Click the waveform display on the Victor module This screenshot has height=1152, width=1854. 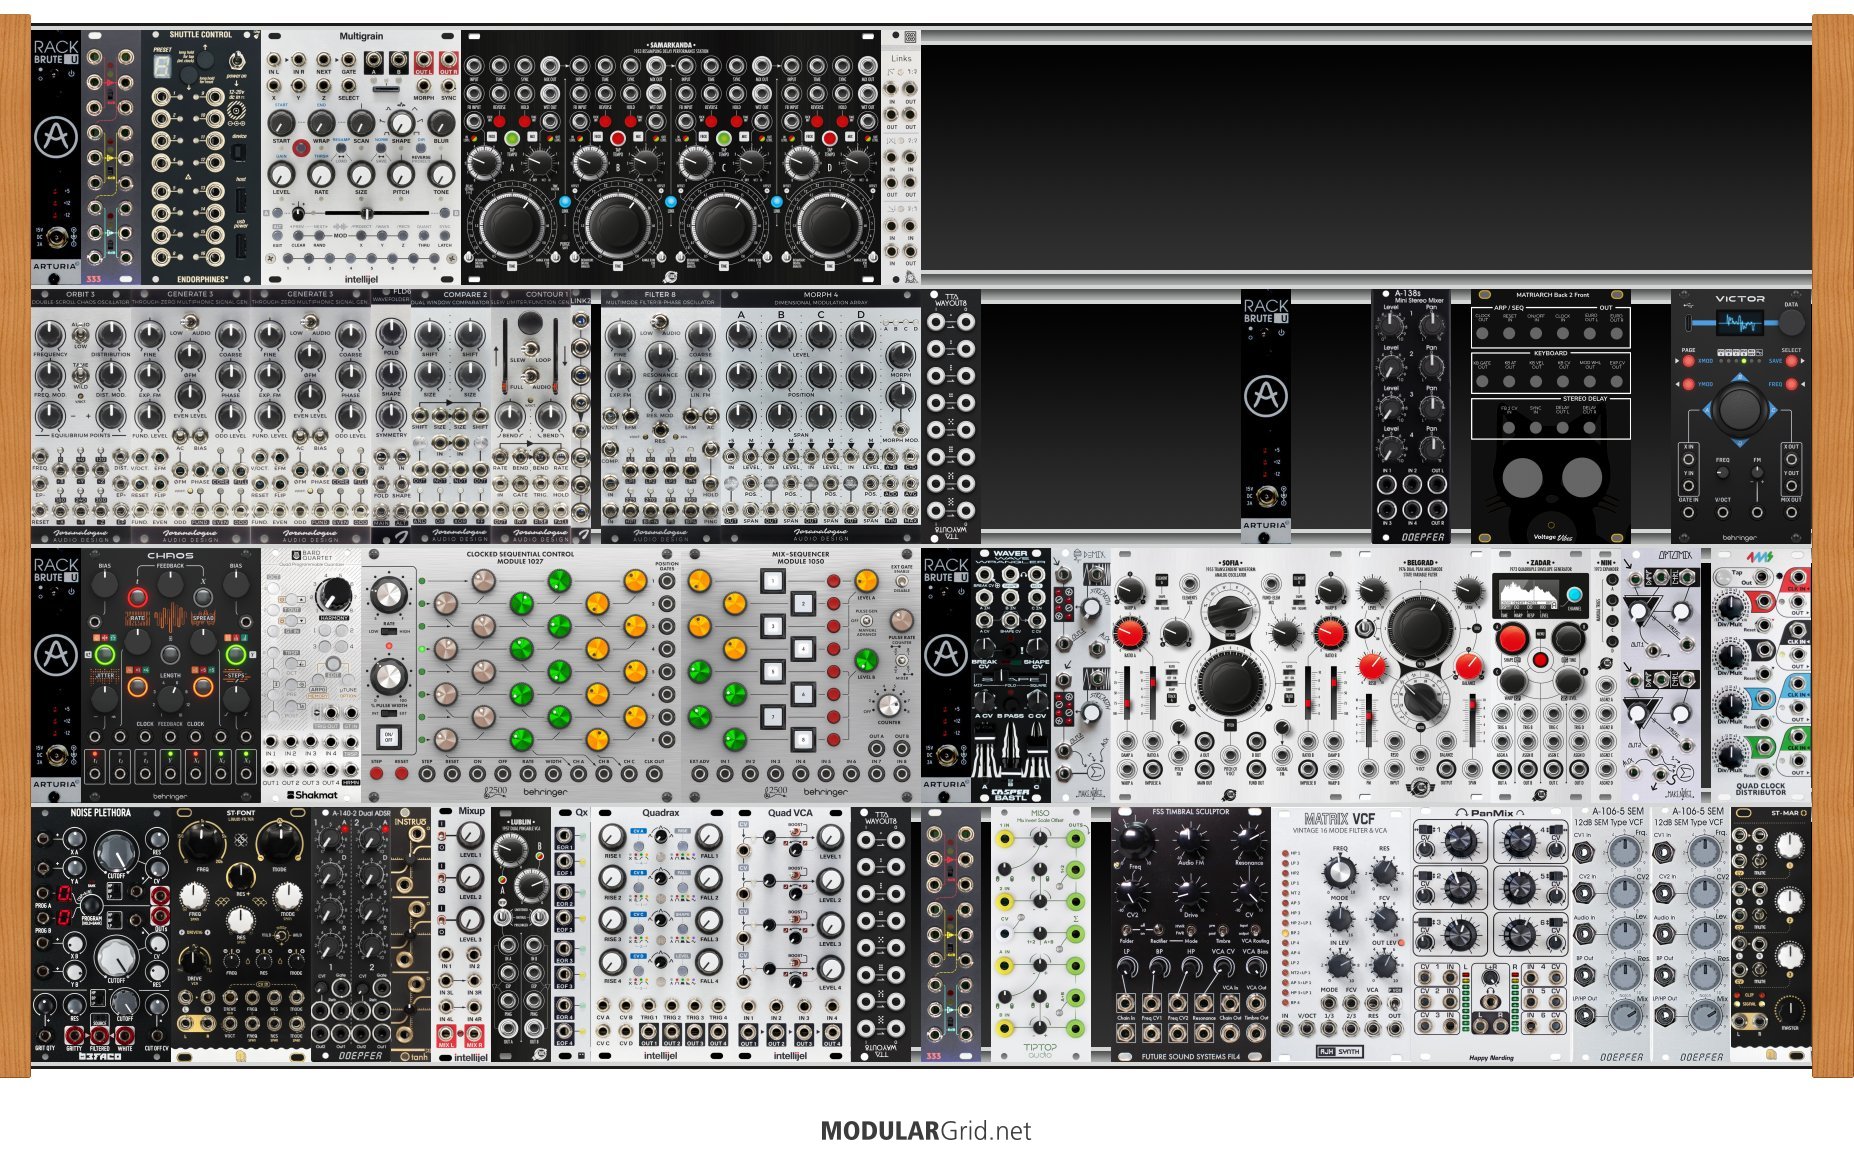[x=1740, y=322]
